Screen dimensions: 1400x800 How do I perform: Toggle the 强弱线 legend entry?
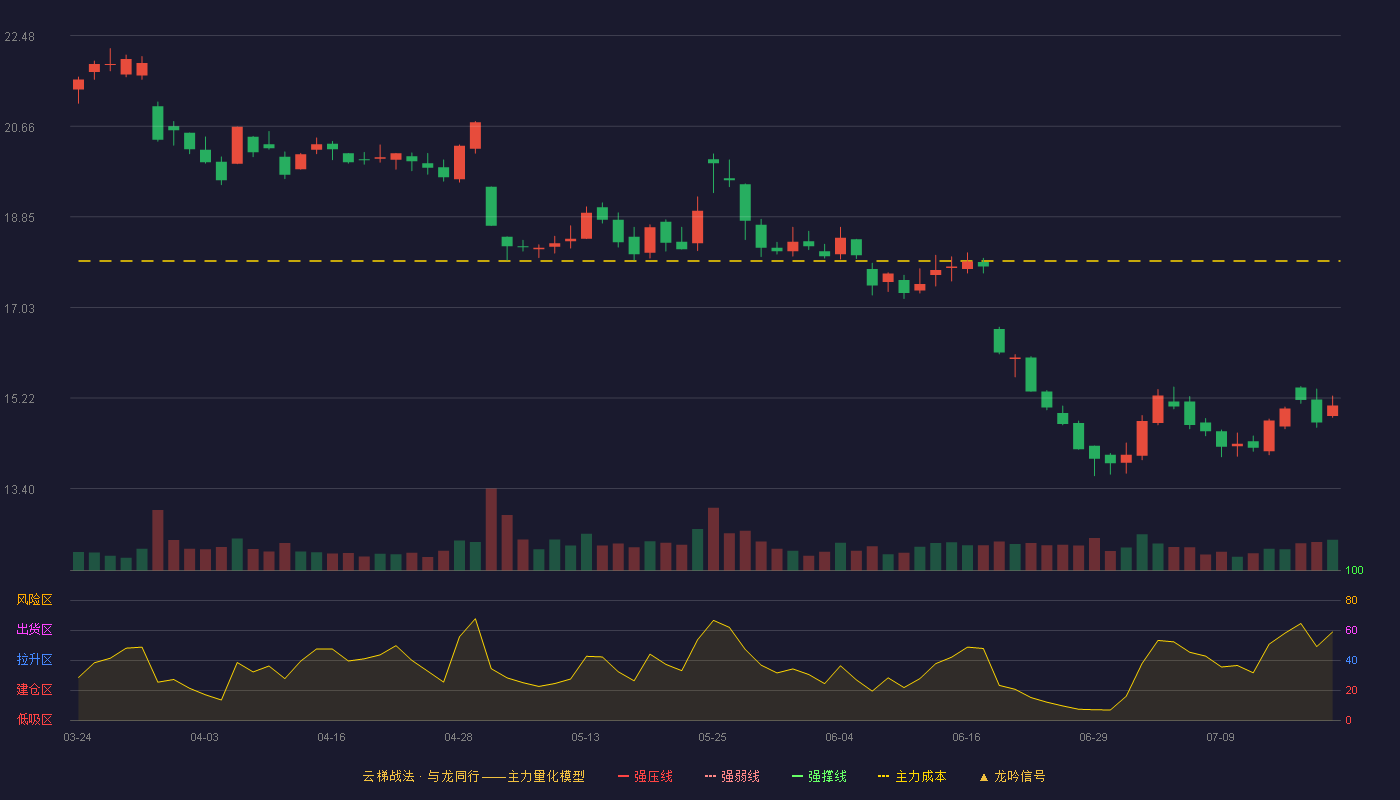732,776
